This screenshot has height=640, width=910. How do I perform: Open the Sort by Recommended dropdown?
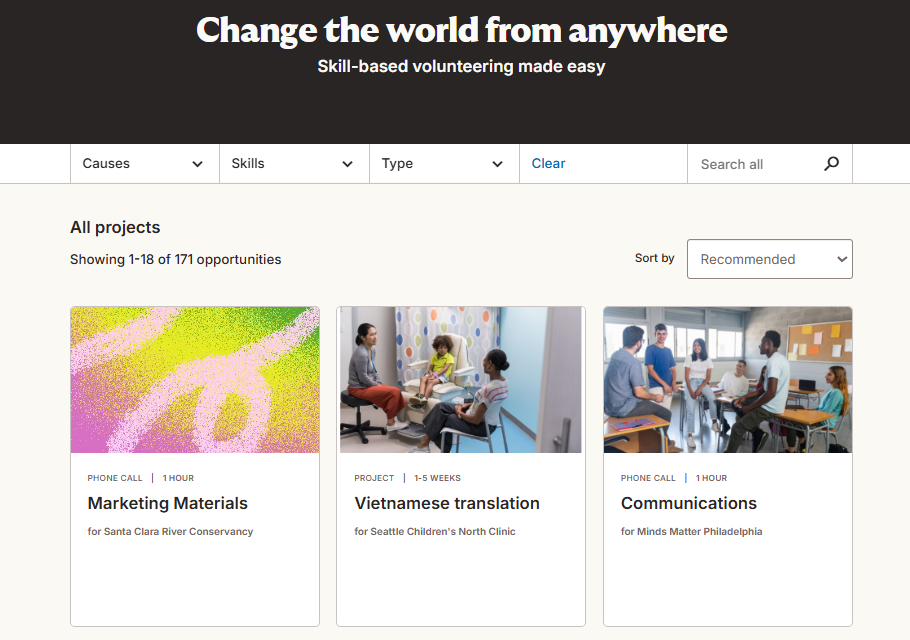coord(769,259)
